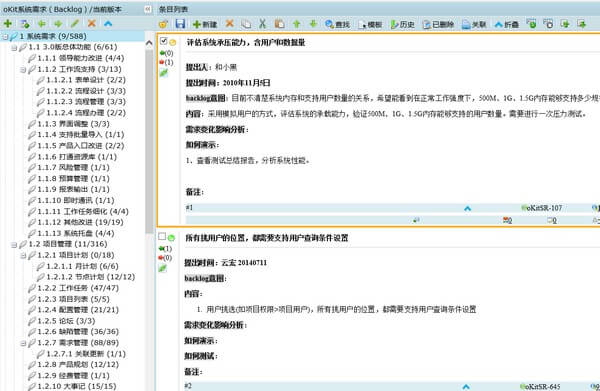Click the blue chevron in the #2 footer bar
This screenshot has width=600, height=391.
click(466, 386)
